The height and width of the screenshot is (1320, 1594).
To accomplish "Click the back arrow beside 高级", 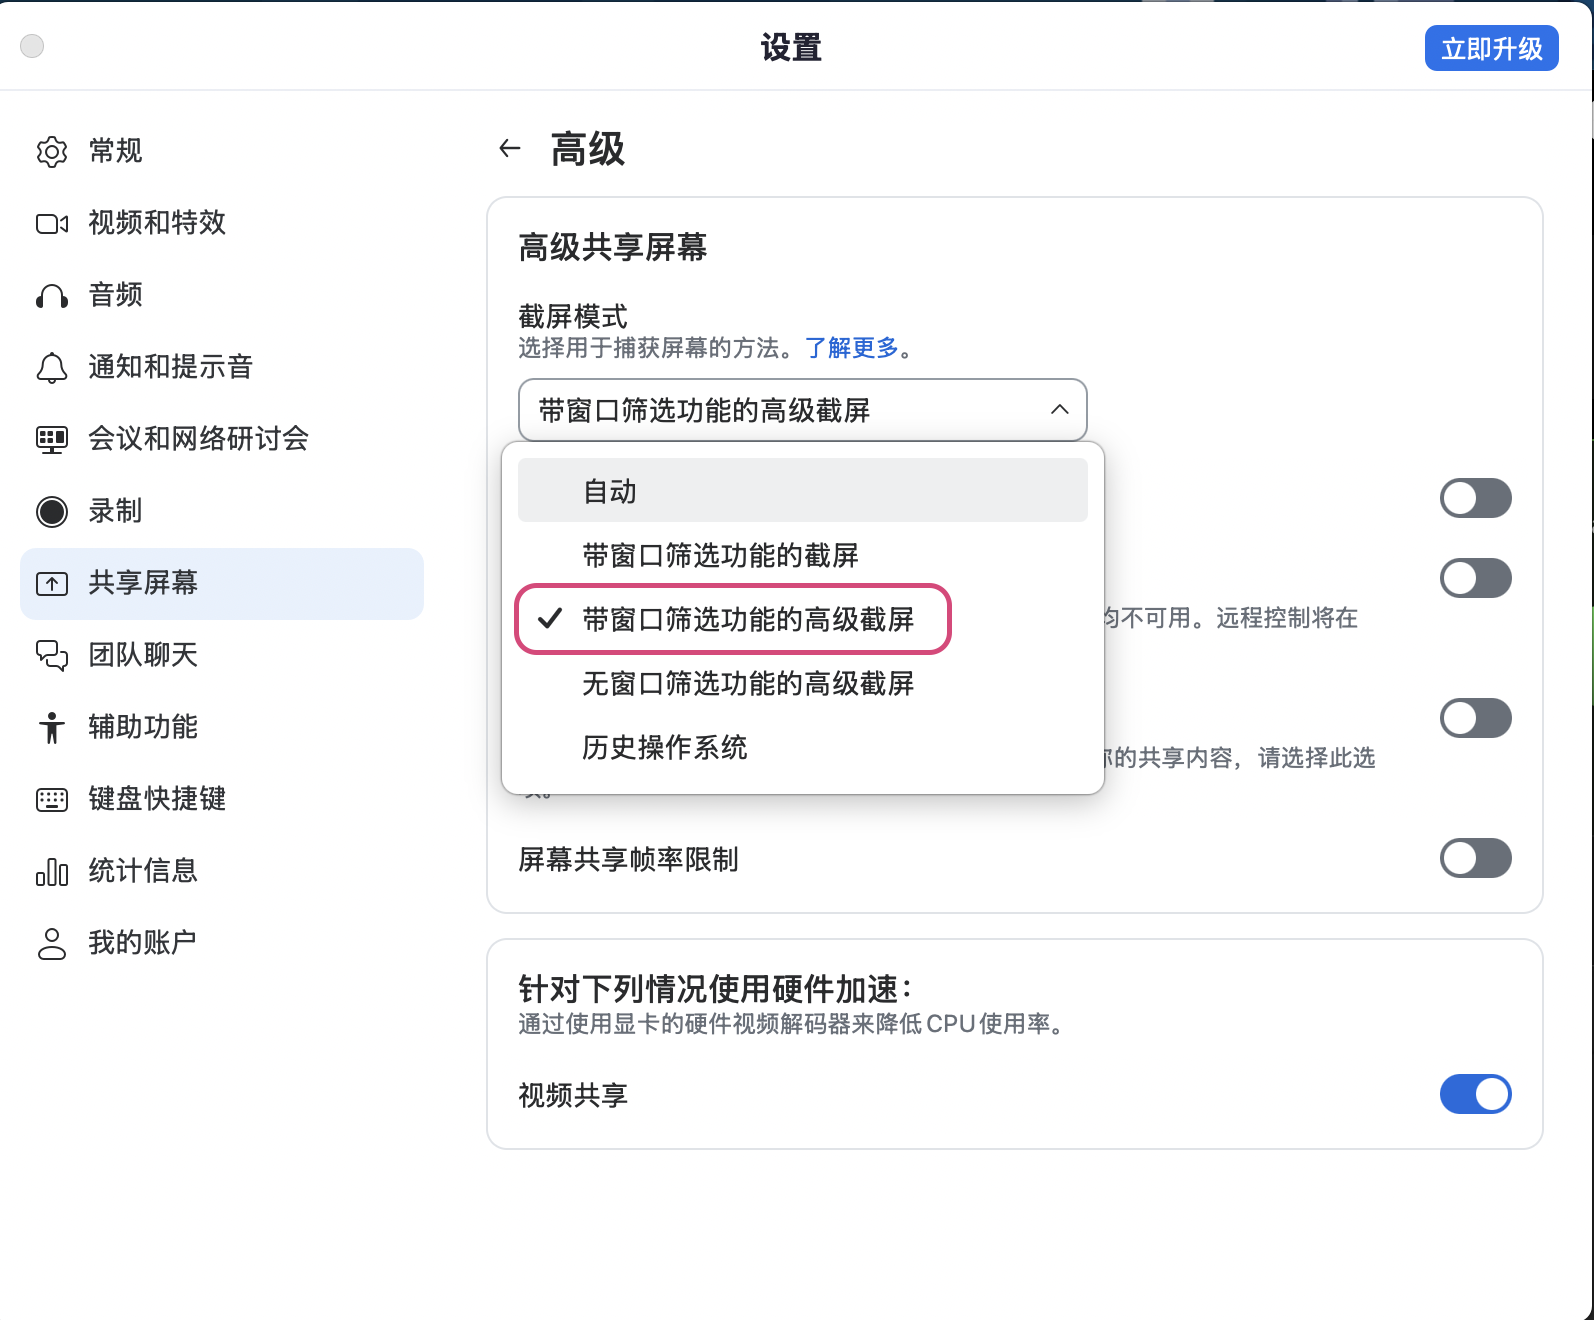I will 510,149.
